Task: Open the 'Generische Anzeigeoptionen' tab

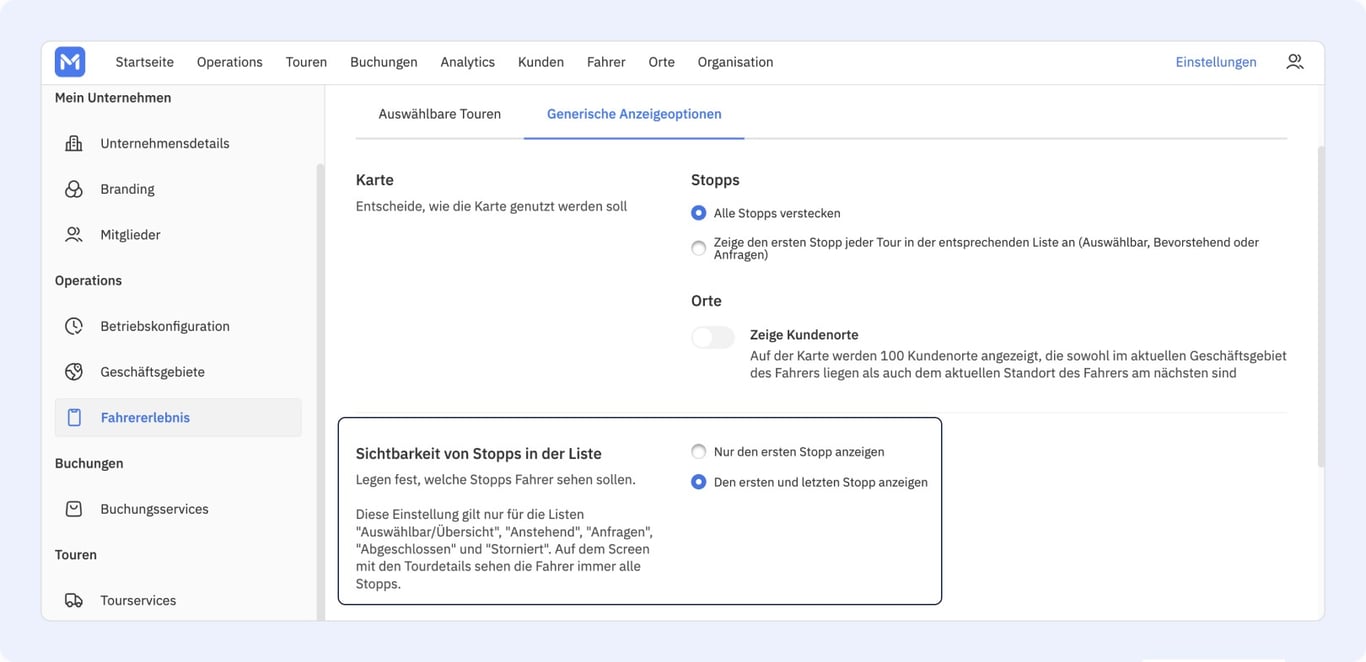Action: (634, 114)
